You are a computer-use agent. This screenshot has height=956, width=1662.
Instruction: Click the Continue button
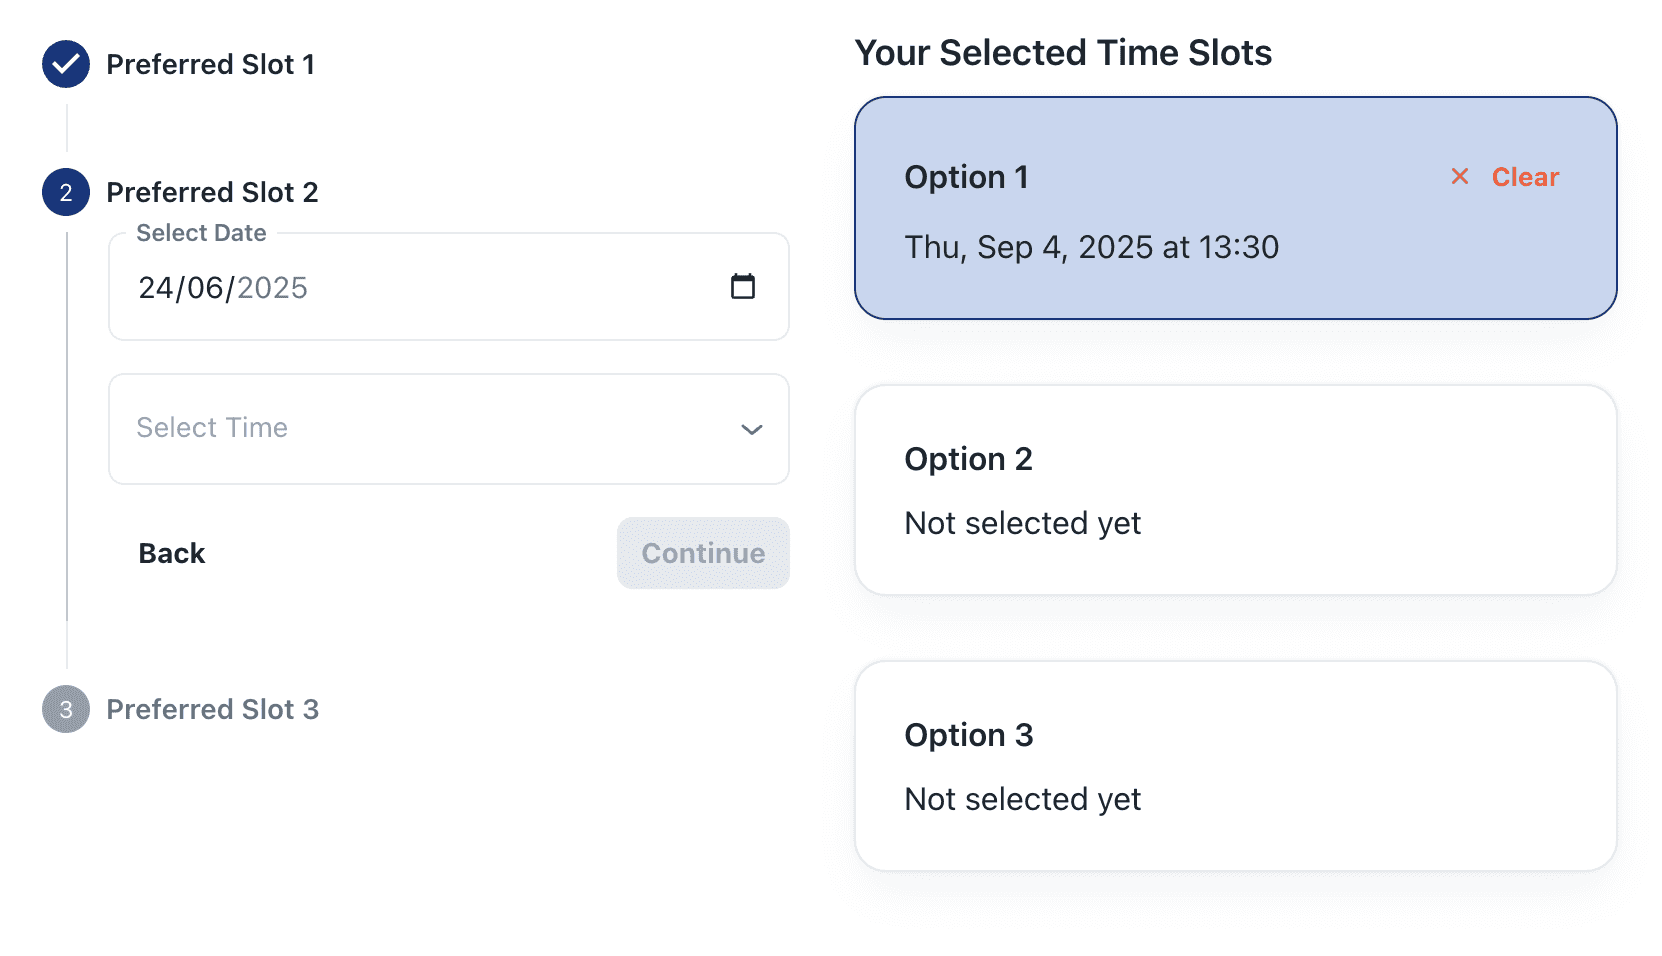[703, 553]
